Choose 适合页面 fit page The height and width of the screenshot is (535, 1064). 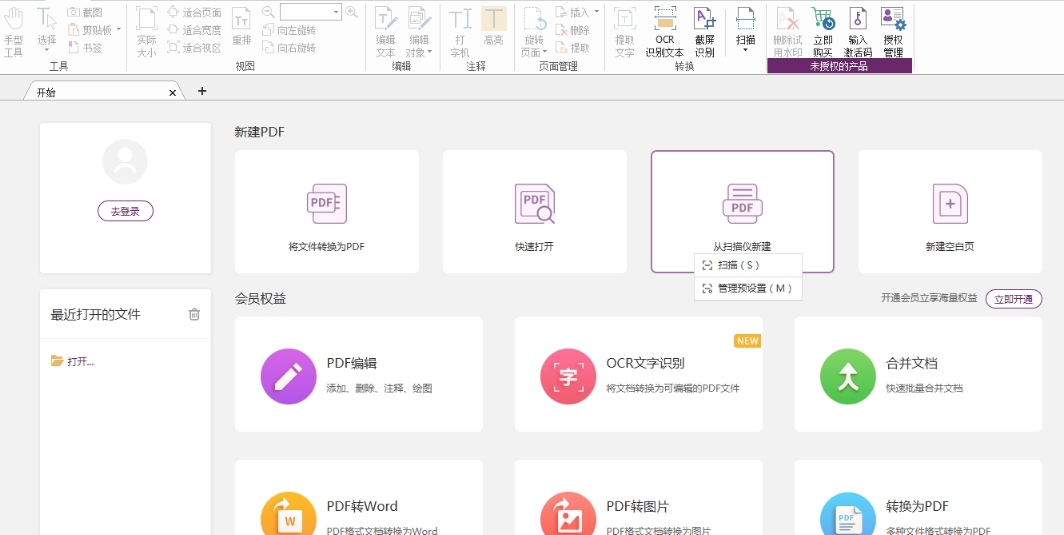(x=194, y=12)
